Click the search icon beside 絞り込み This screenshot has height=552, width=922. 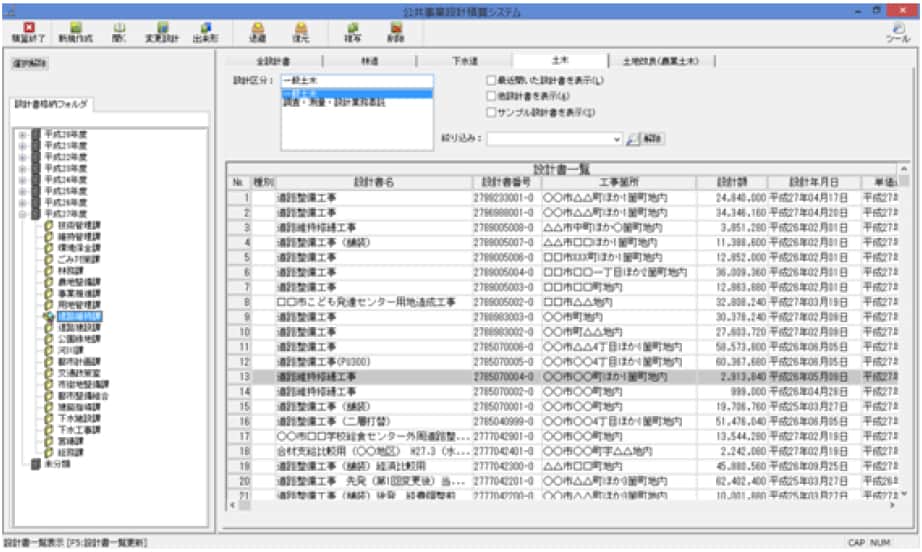(632, 139)
